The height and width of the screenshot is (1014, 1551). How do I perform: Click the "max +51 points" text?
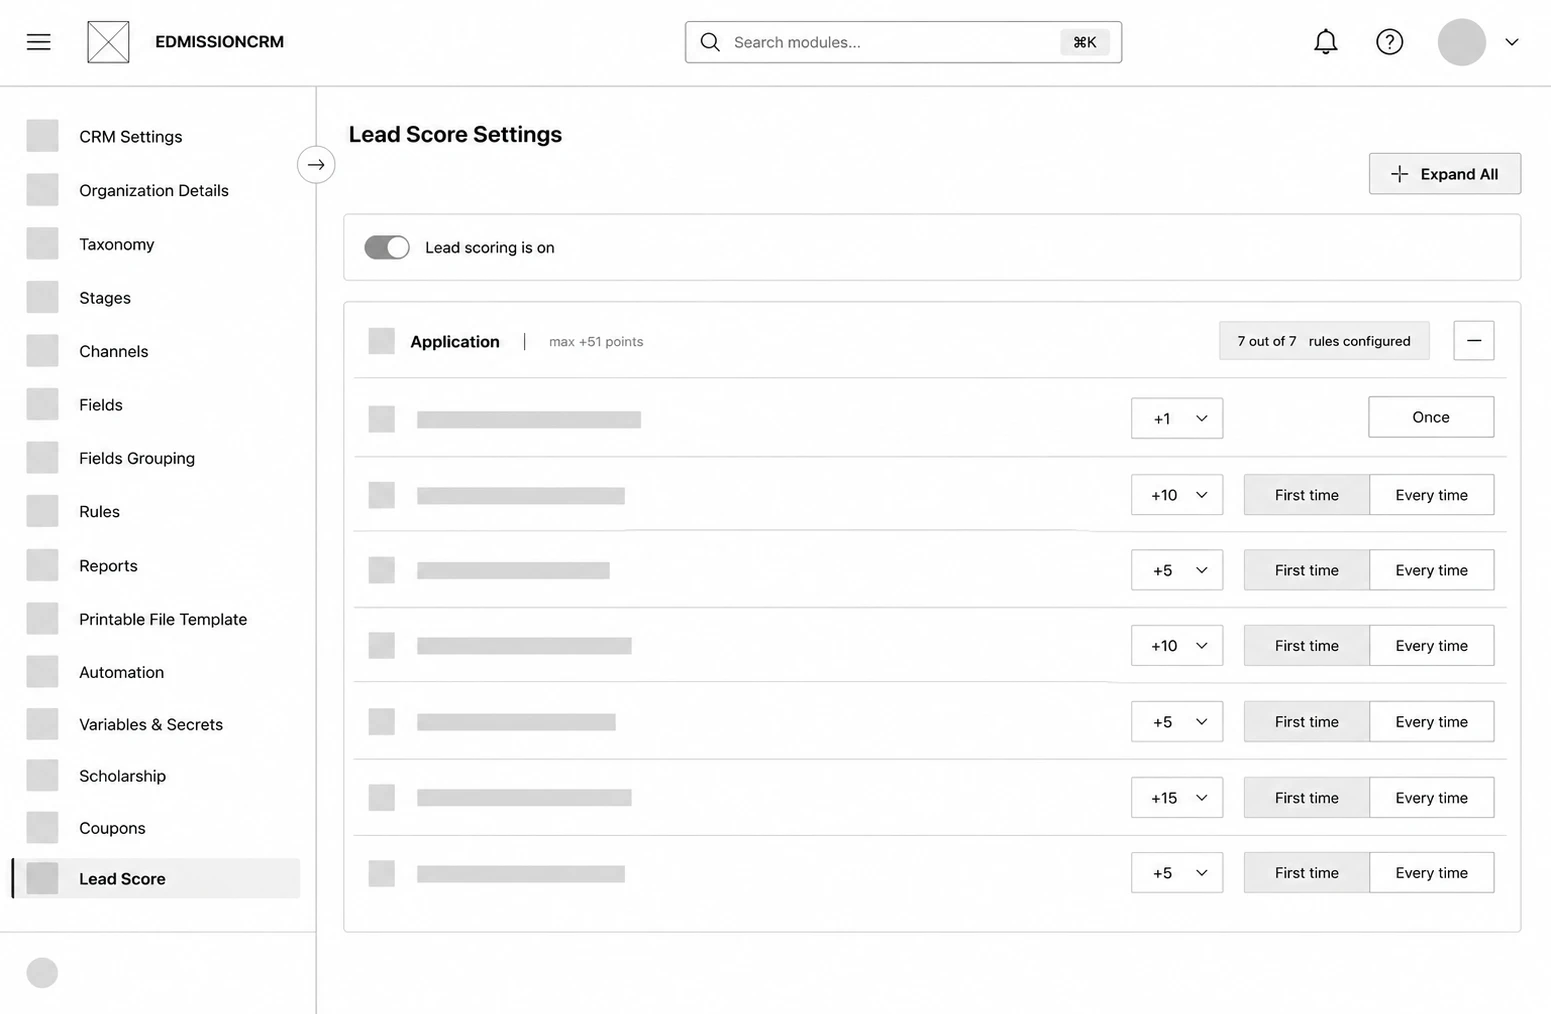pos(596,342)
